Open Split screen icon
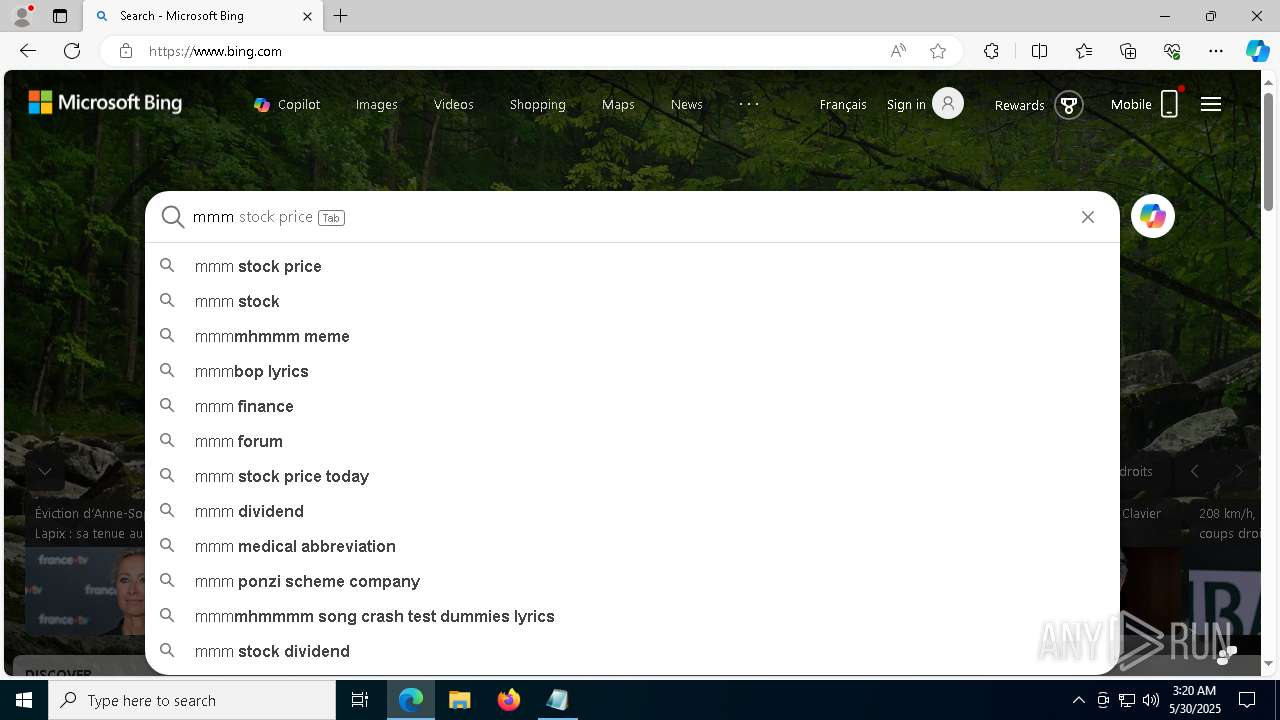This screenshot has width=1280, height=720. (x=1039, y=51)
